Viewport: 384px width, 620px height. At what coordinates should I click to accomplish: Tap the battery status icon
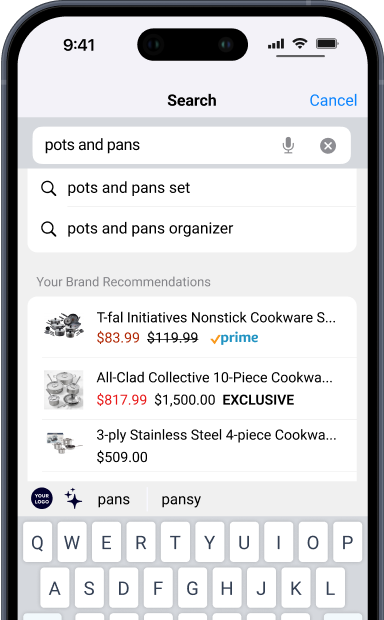coord(327,43)
